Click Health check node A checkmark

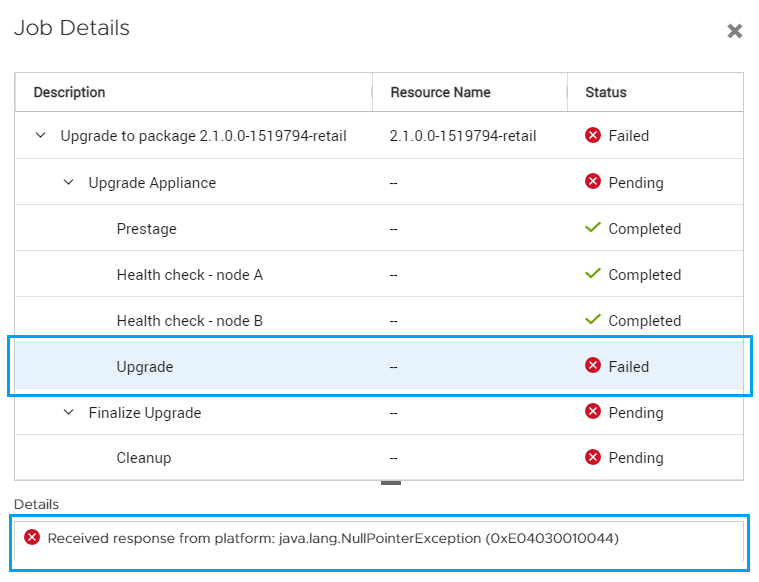(593, 274)
